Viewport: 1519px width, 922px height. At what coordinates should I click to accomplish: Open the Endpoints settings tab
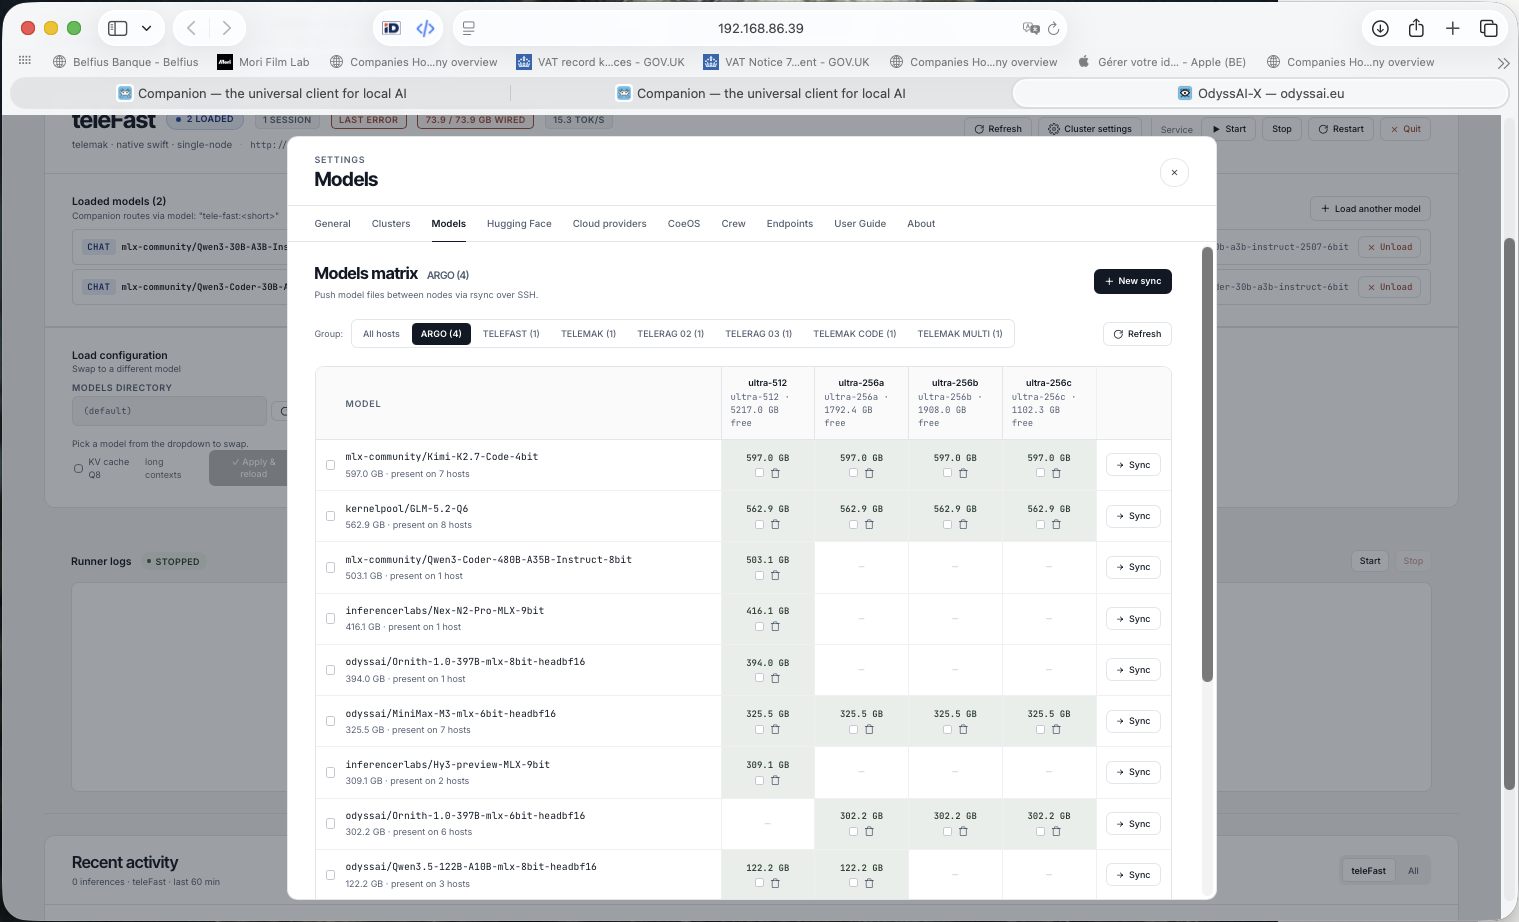click(790, 224)
